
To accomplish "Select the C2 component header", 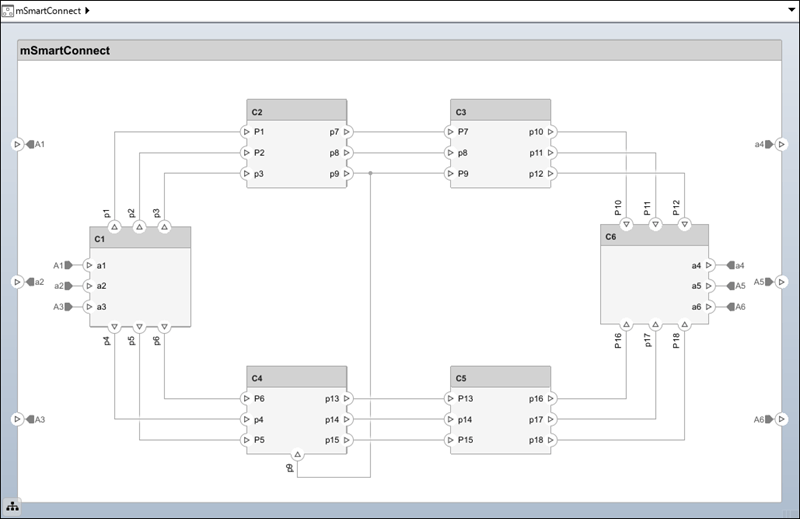I will coord(296,110).
